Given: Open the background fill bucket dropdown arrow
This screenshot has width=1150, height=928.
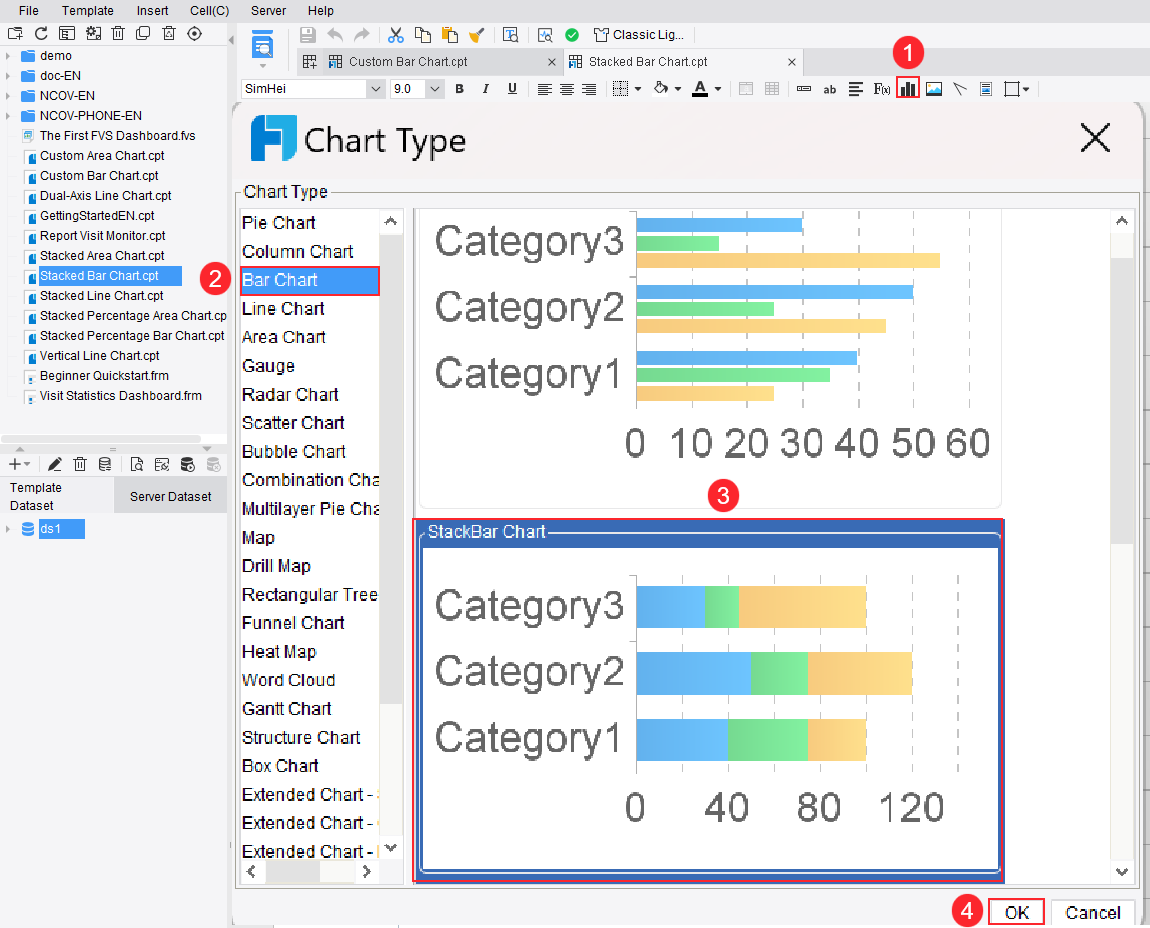Looking at the screenshot, I should [678, 89].
